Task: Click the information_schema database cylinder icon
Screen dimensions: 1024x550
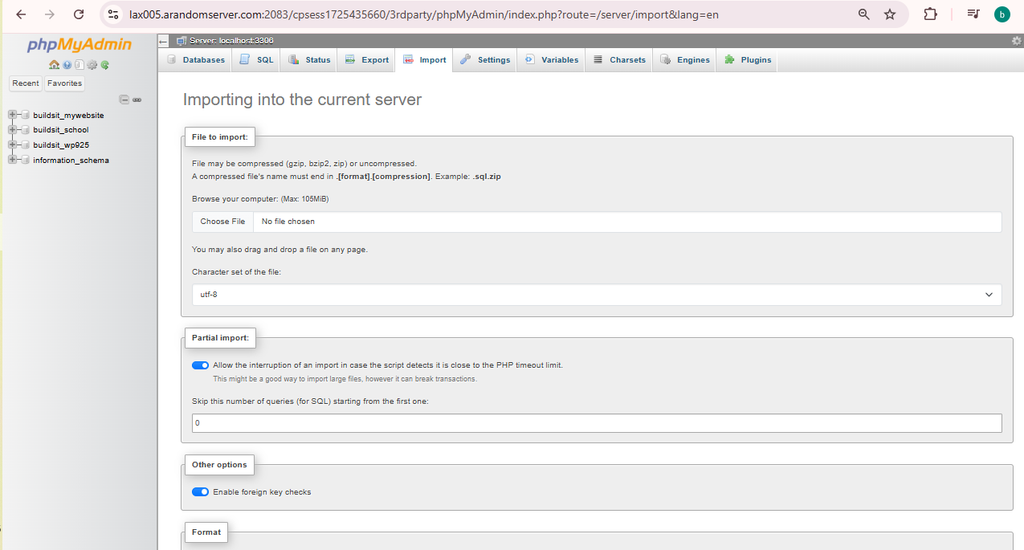Action: (x=25, y=160)
